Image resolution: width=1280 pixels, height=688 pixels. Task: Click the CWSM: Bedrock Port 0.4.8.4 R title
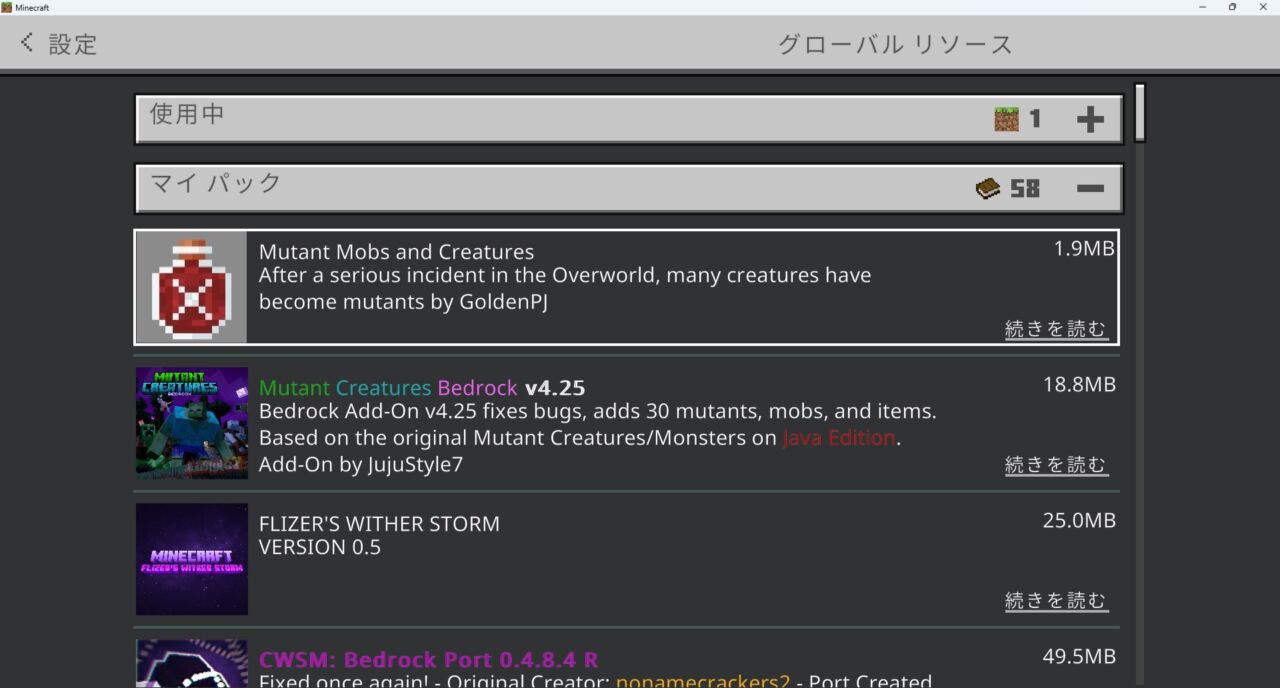[428, 660]
